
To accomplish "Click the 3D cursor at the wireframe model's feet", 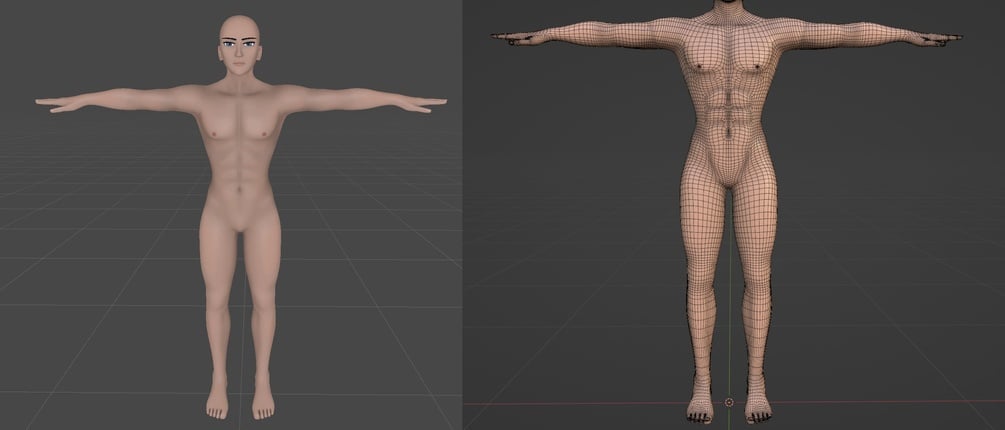I will pos(729,402).
